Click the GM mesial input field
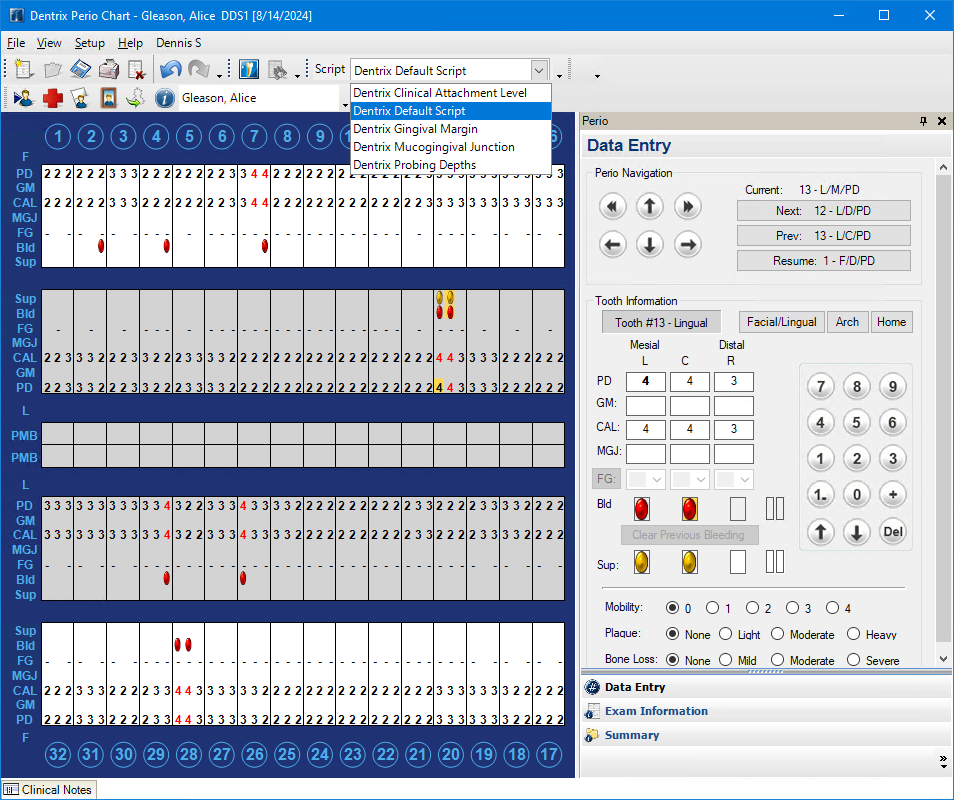954x800 pixels. [645, 405]
